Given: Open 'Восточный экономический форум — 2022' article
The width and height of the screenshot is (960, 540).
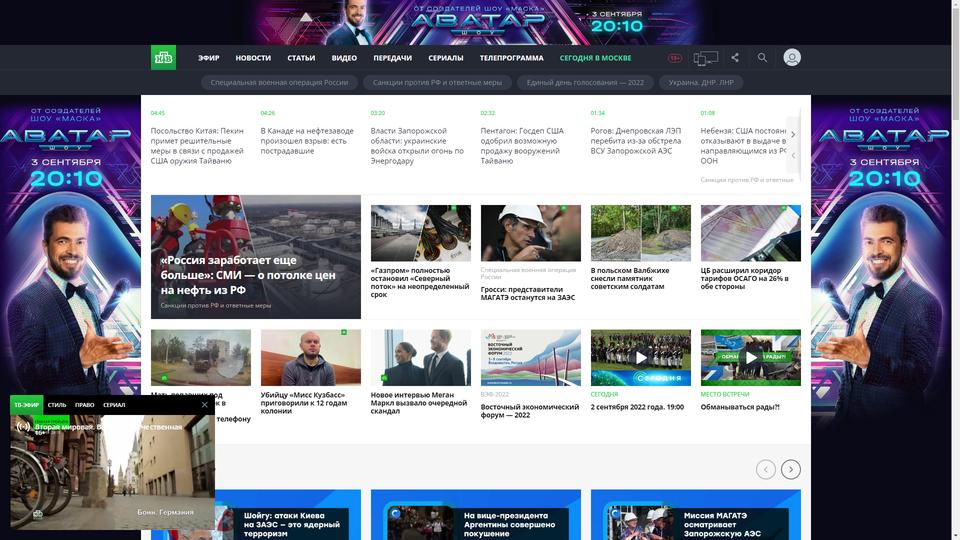Looking at the screenshot, I should 530,411.
